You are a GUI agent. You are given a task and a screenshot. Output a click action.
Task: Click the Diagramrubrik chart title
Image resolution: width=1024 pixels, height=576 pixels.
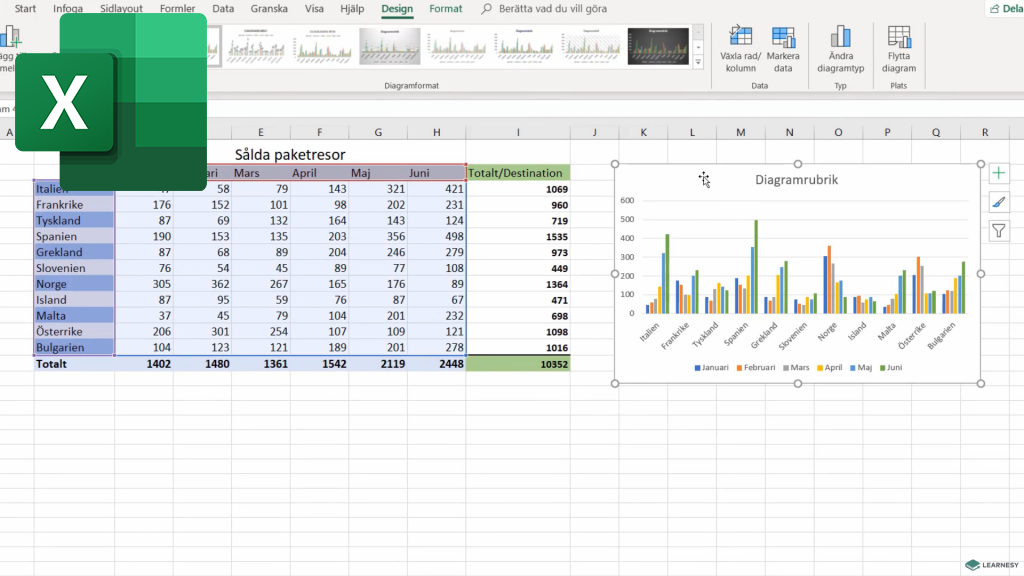(796, 180)
